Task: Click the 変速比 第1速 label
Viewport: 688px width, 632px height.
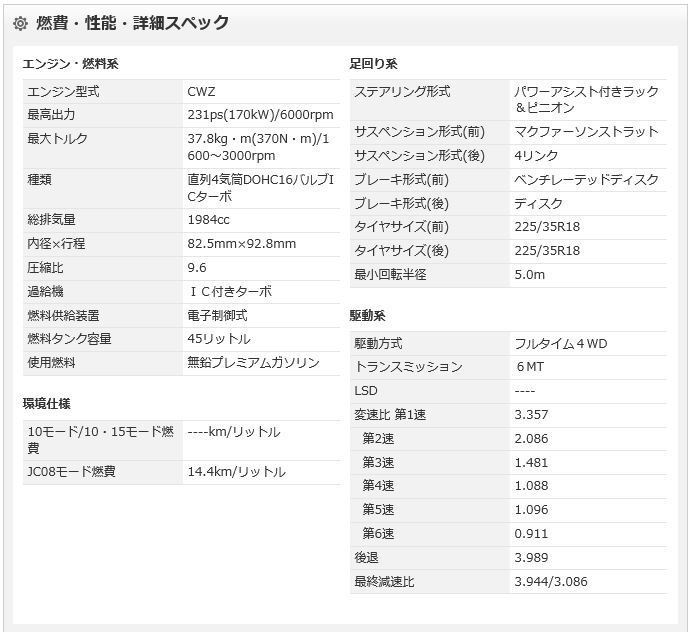Action: (x=390, y=415)
